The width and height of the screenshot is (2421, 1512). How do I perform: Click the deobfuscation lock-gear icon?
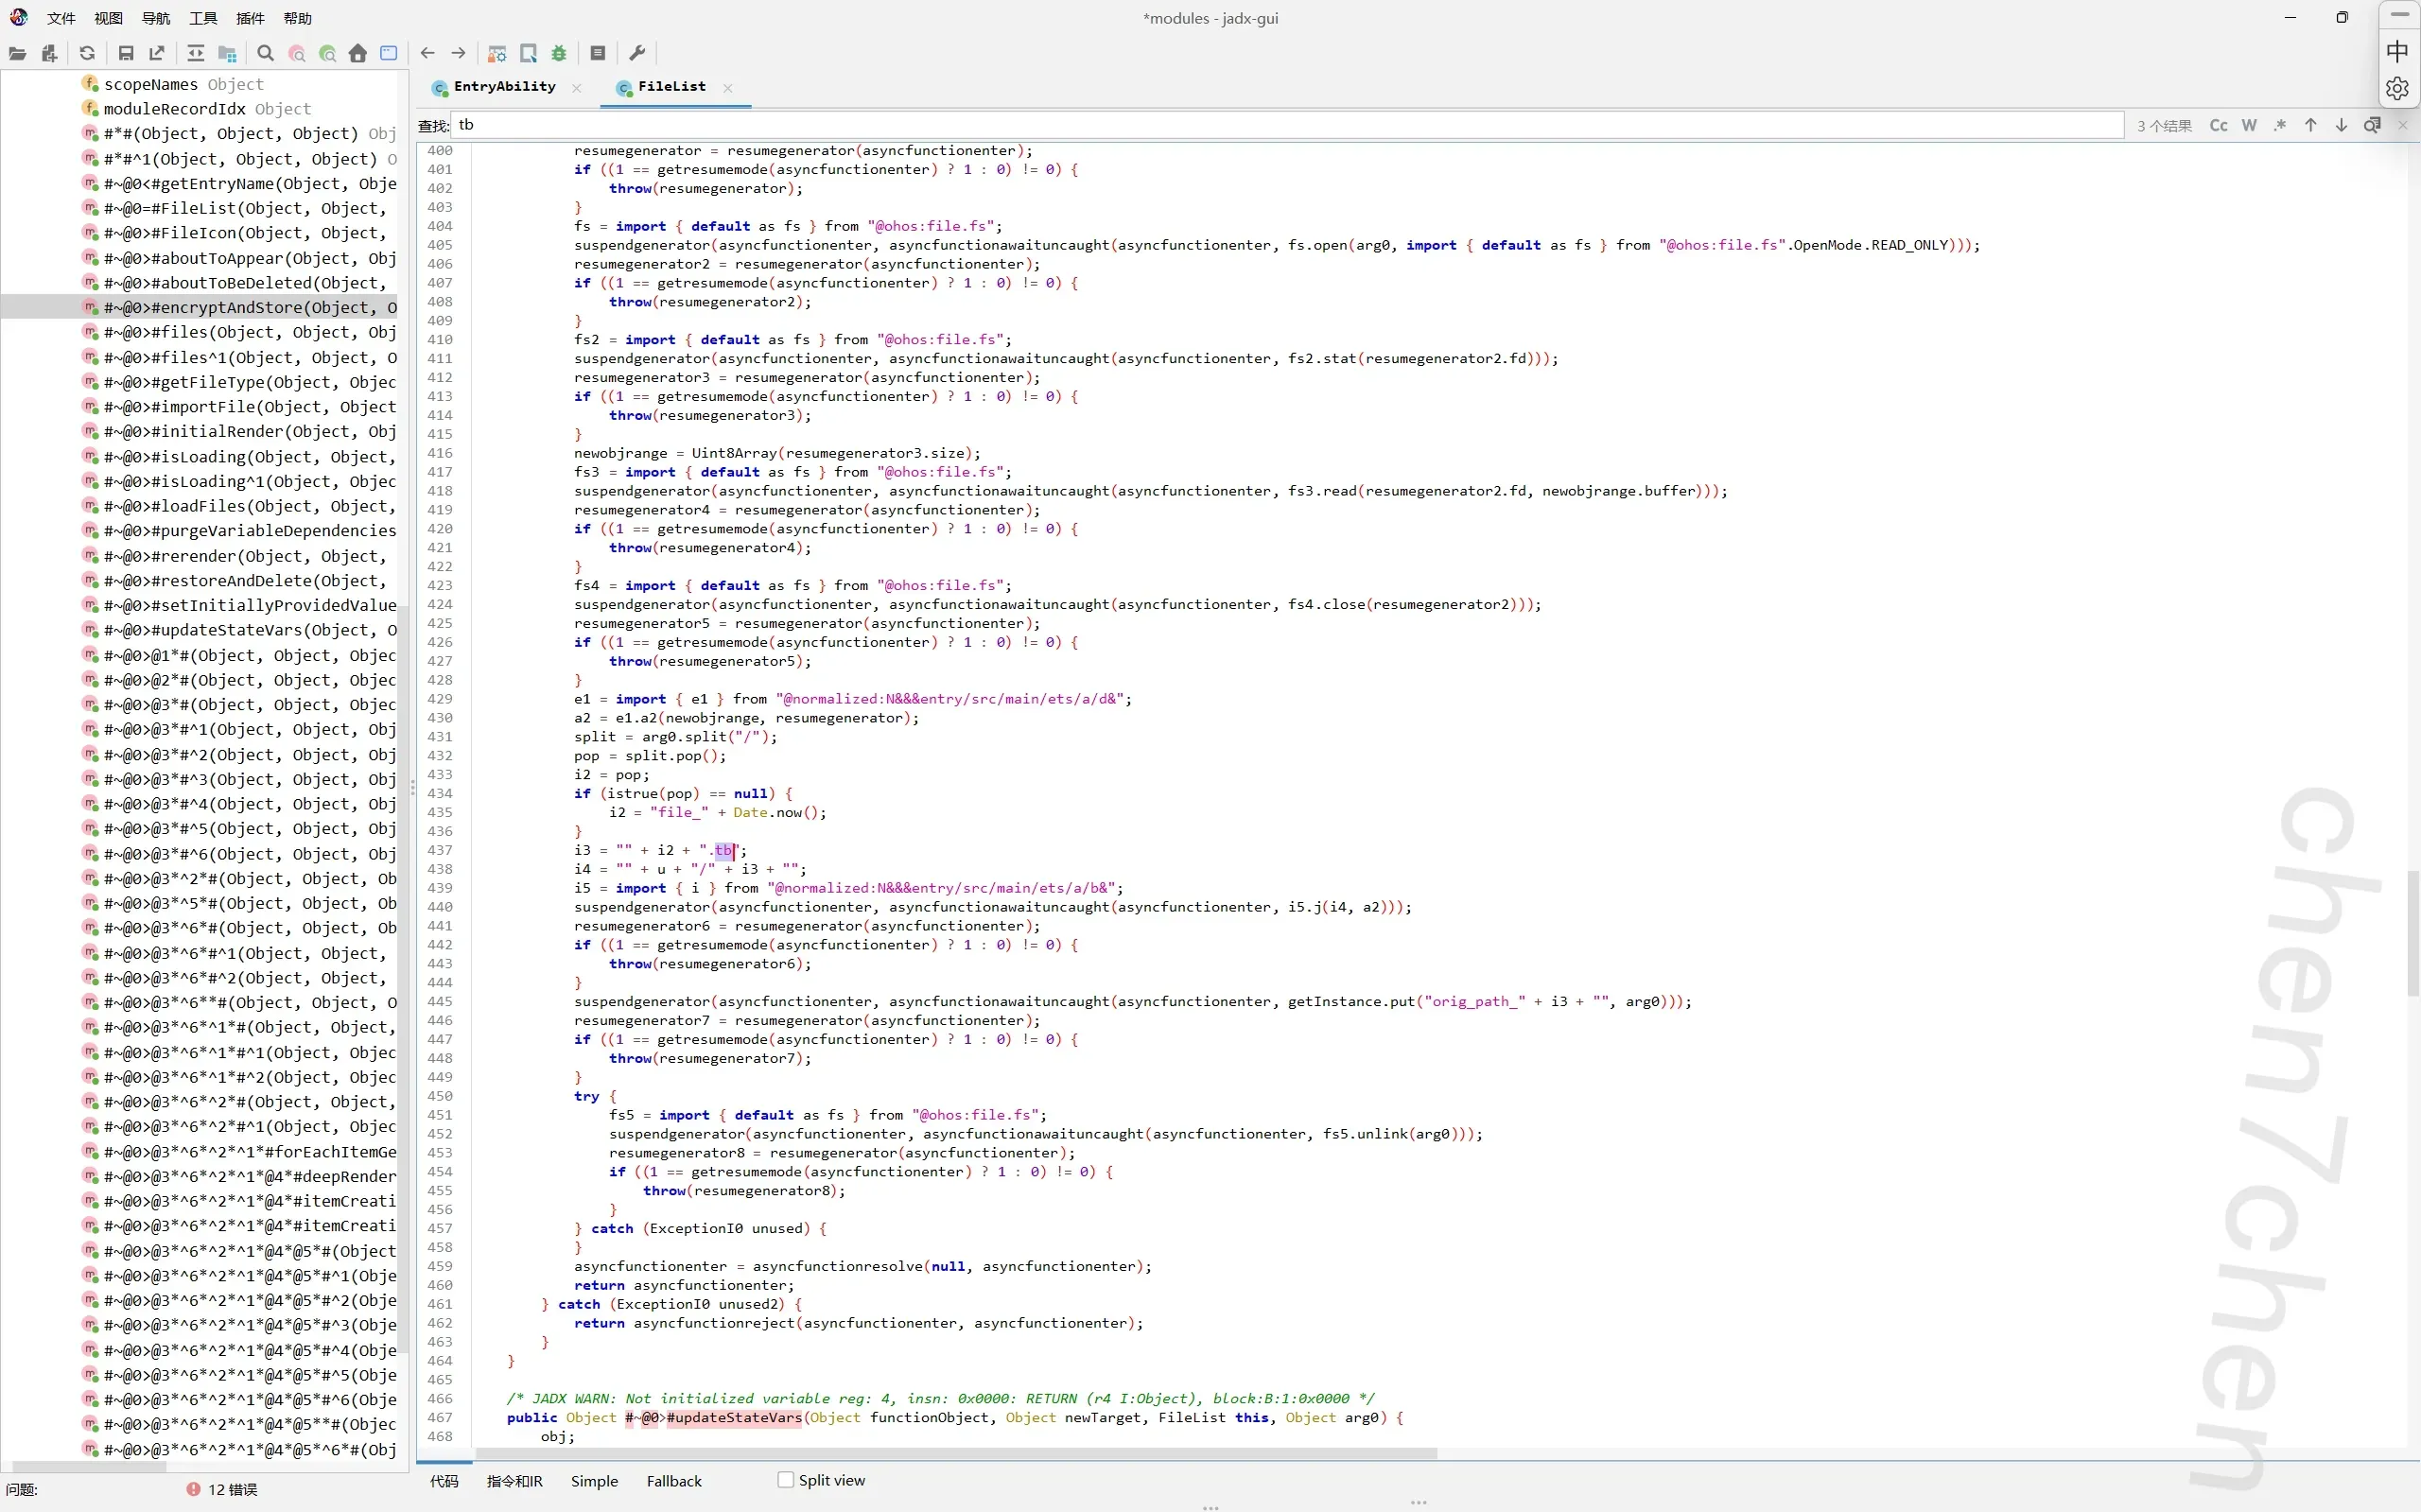(497, 53)
